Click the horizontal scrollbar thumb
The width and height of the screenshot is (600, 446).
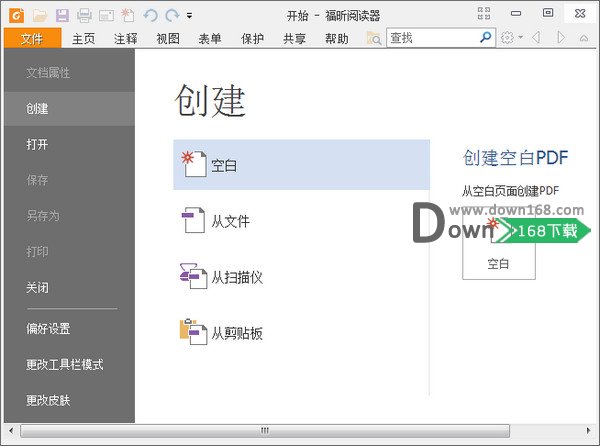[265, 431]
